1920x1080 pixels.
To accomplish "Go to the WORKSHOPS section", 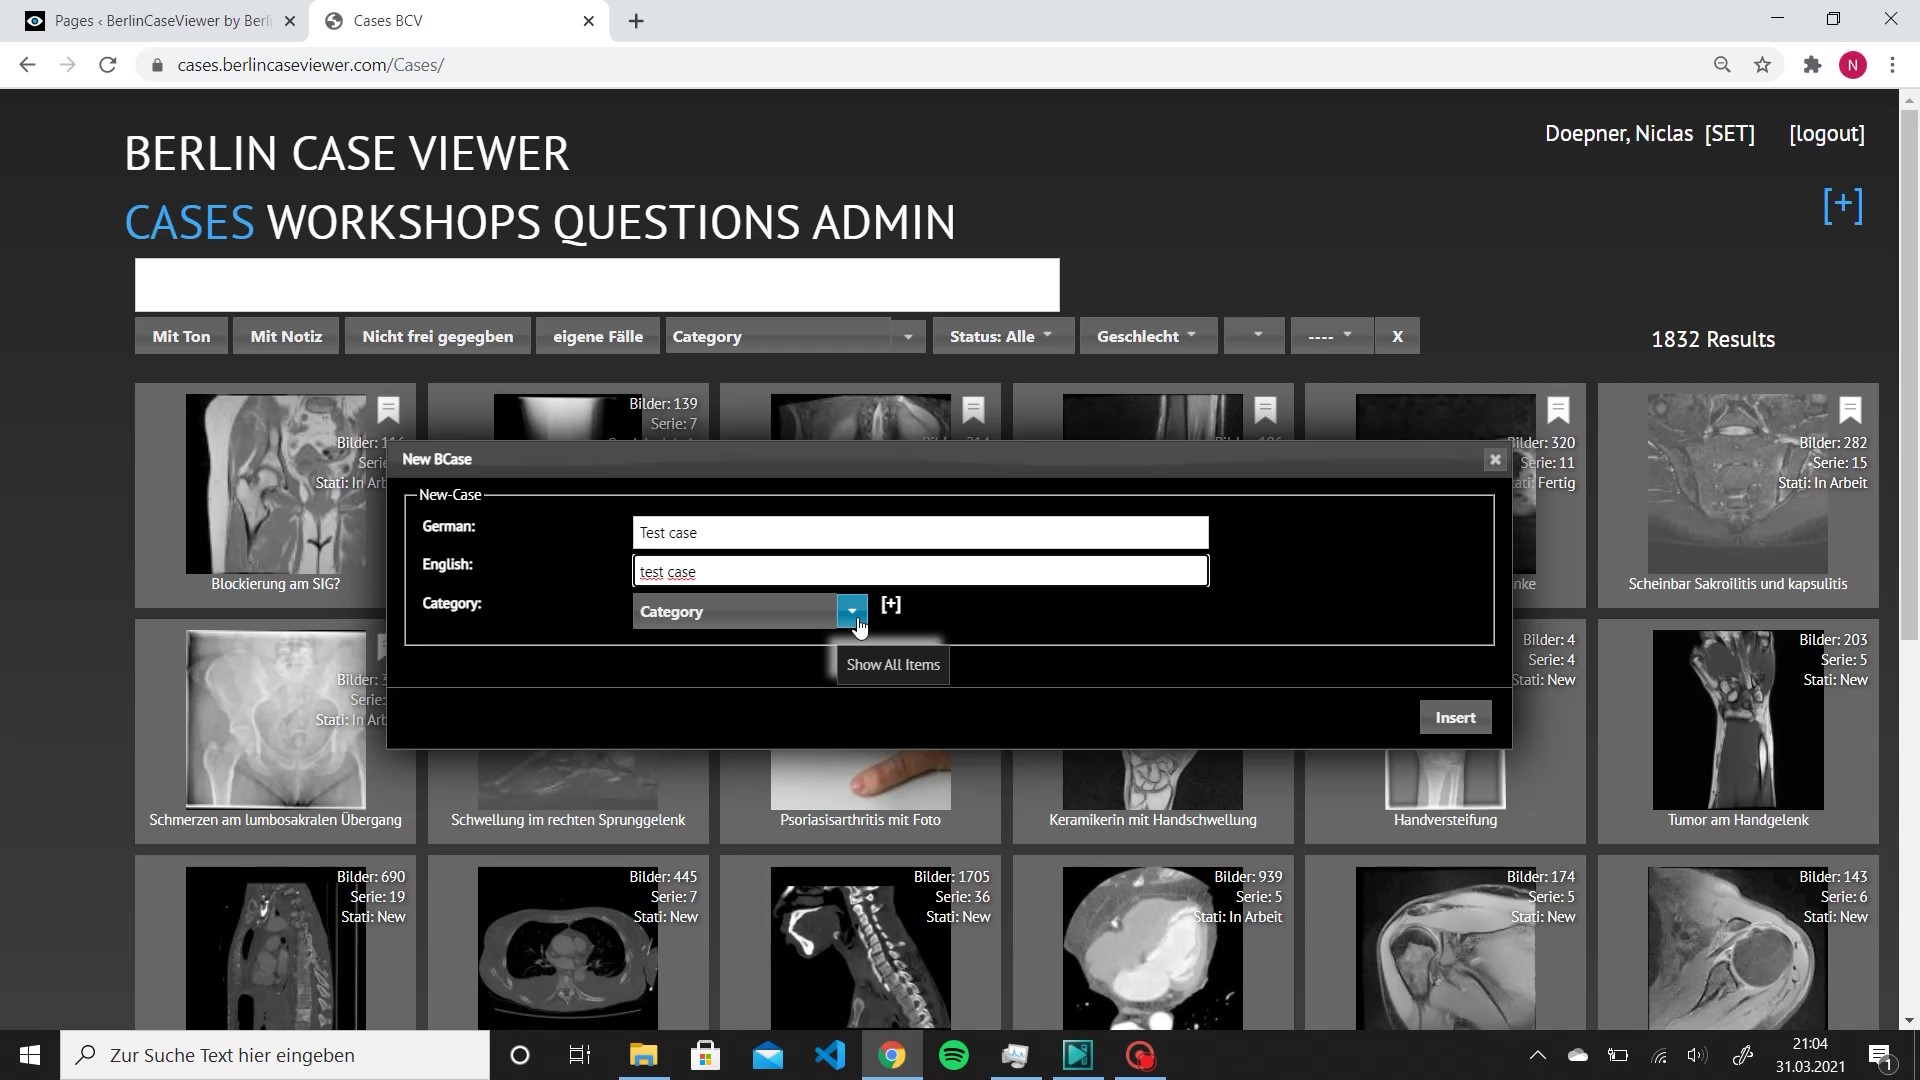I will tap(405, 222).
